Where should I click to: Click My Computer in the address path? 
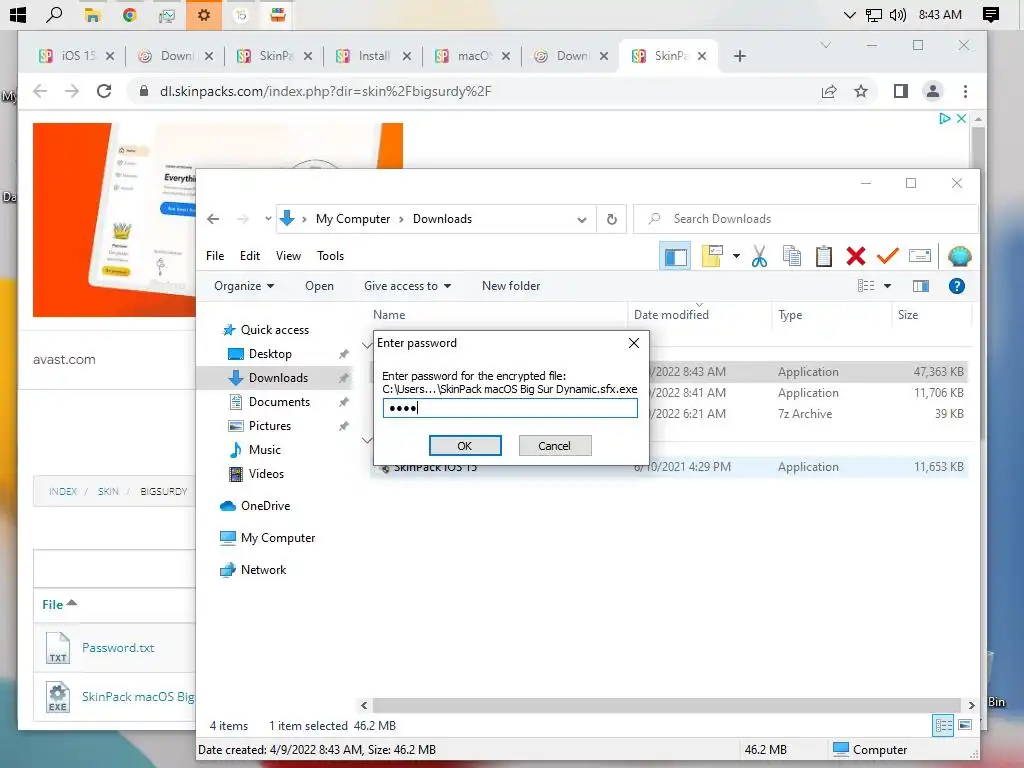pyautogui.click(x=353, y=219)
